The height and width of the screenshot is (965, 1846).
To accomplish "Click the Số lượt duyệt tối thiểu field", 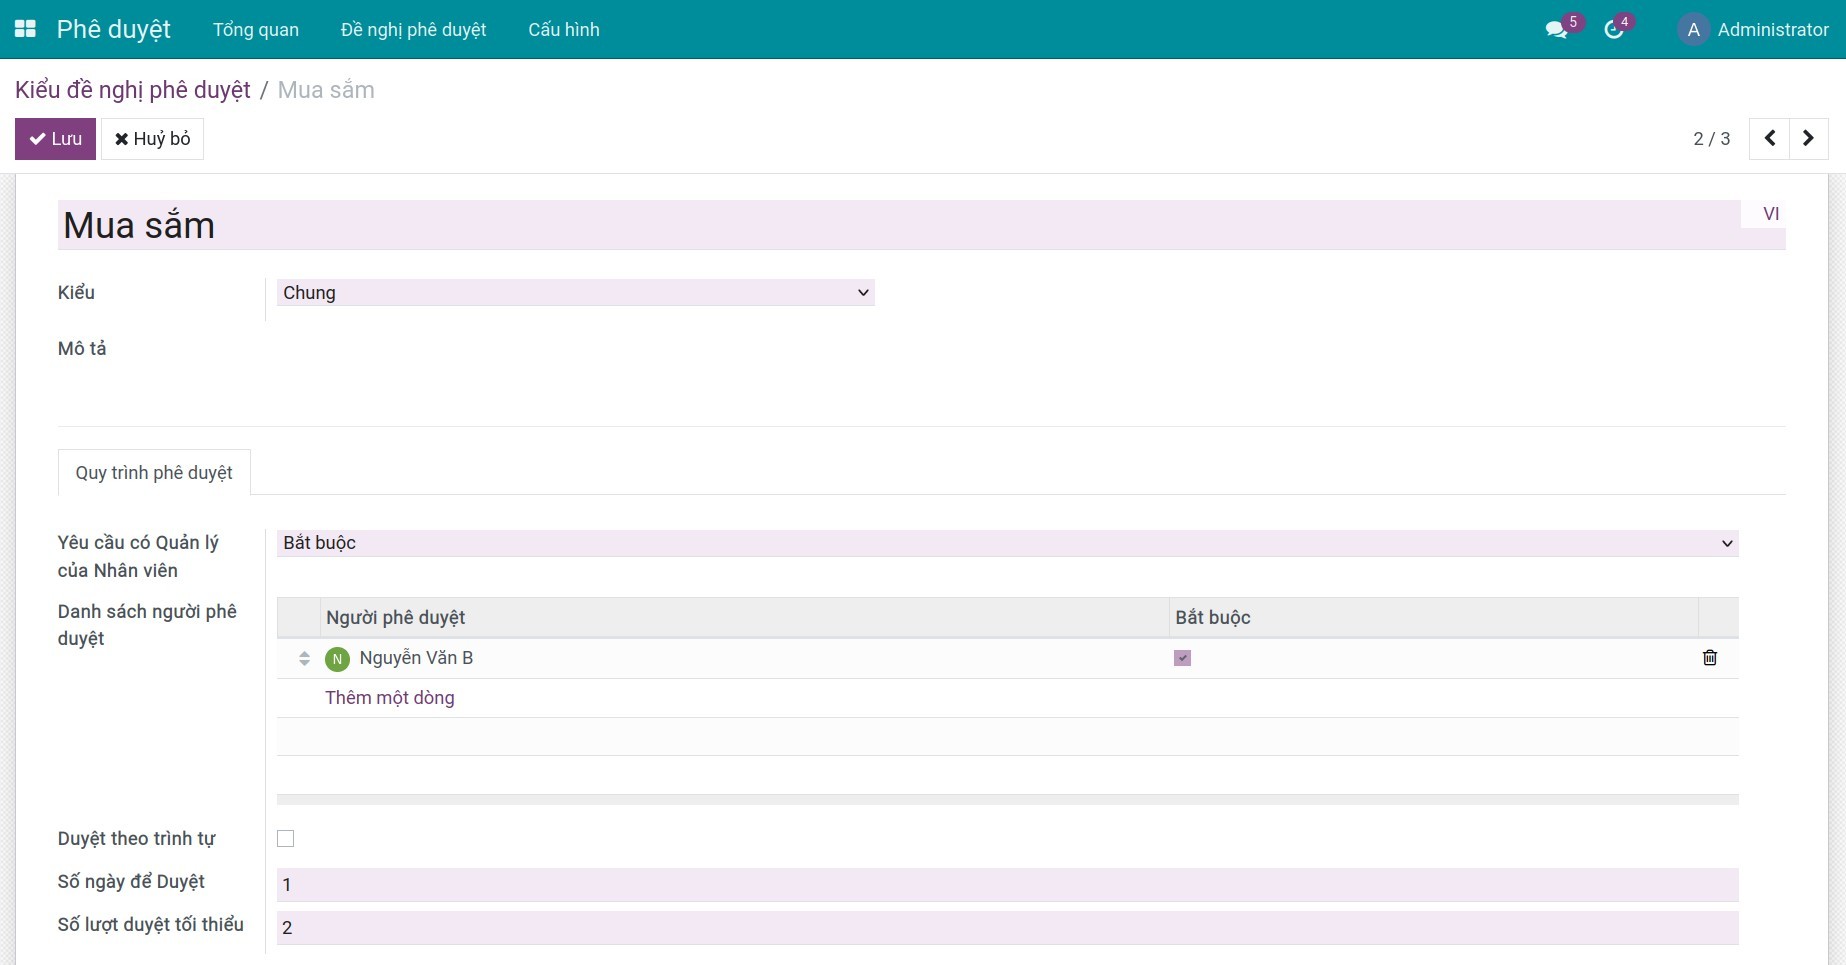I will pos(1008,928).
